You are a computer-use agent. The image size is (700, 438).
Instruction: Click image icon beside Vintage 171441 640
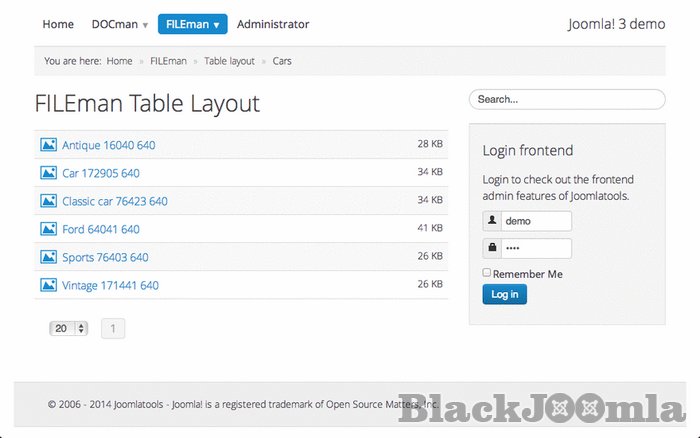tap(48, 285)
